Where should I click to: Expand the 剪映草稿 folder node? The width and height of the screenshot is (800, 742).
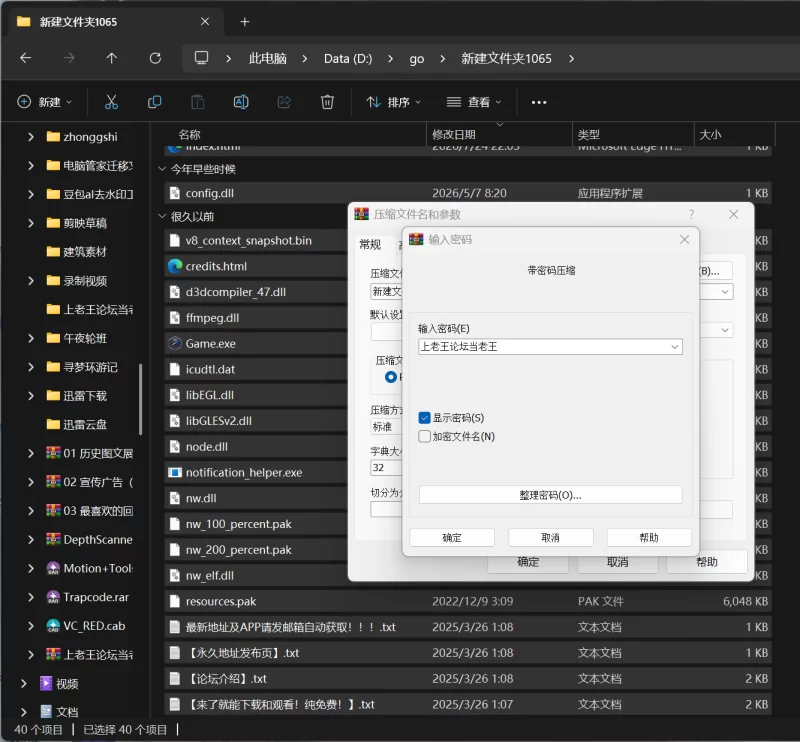[x=31, y=223]
